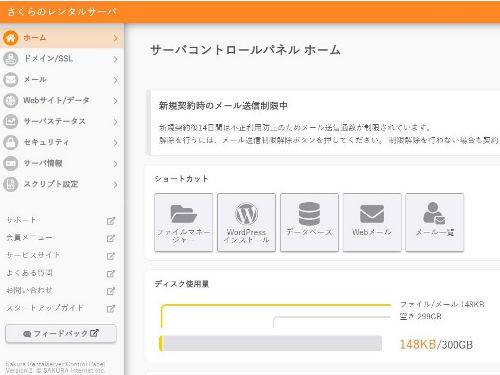Click the Home house icon in sidebar

pyautogui.click(x=11, y=38)
